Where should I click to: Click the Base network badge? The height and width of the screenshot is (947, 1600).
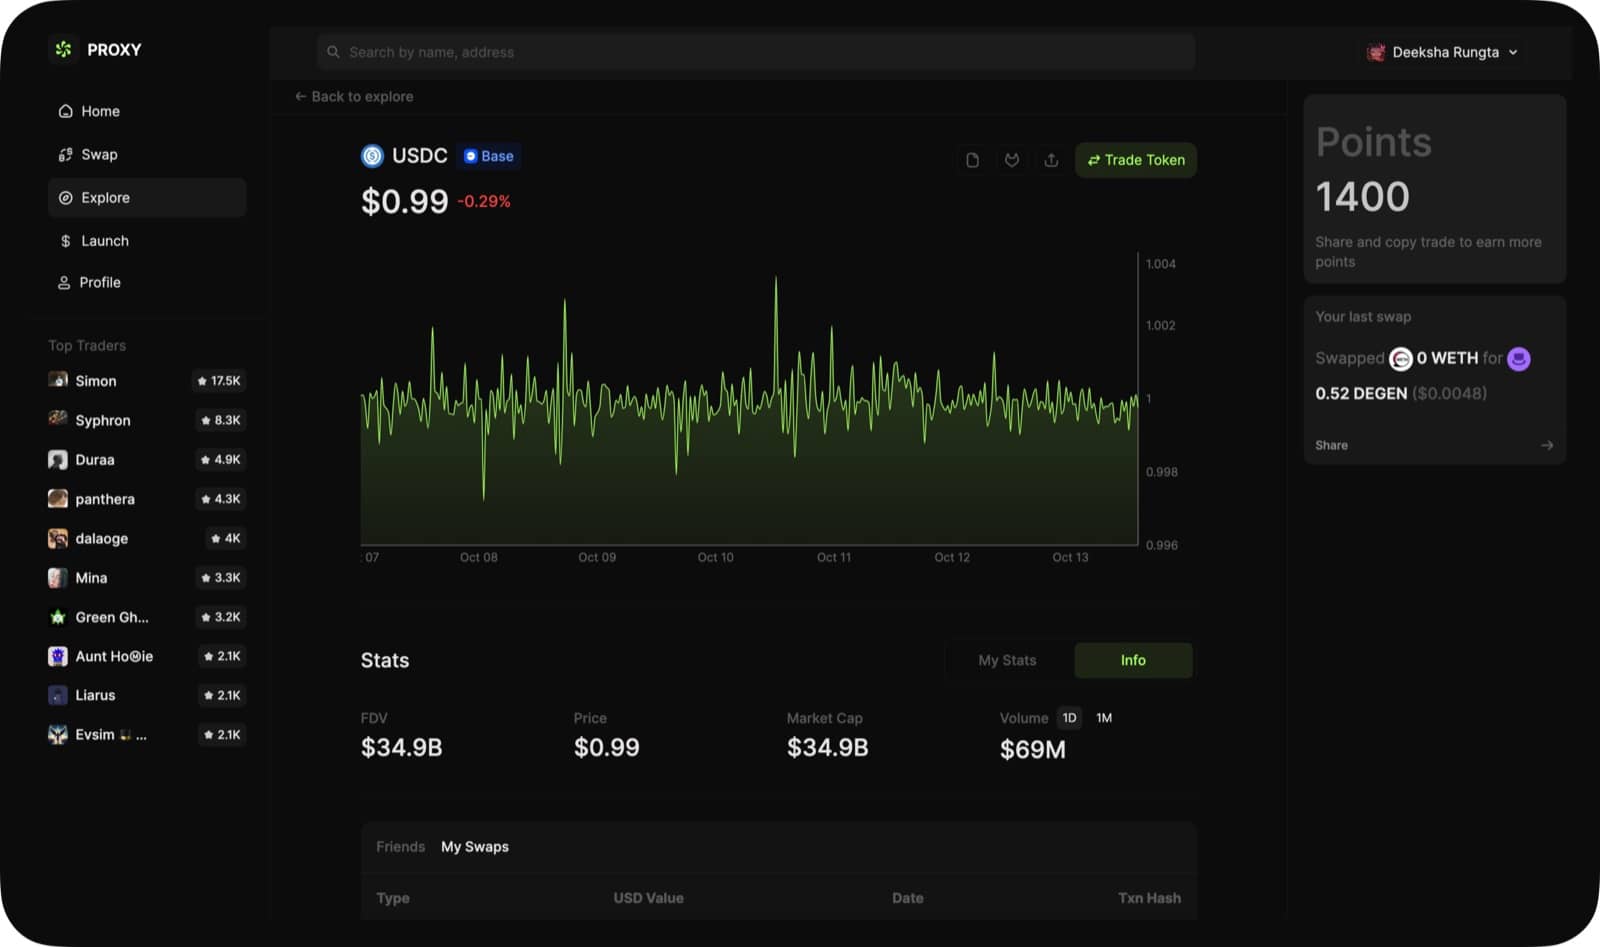click(489, 156)
